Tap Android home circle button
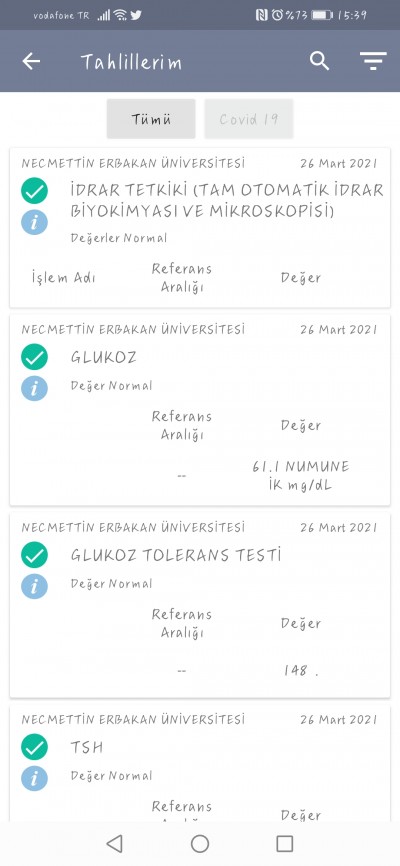This screenshot has width=400, height=866. [x=200, y=843]
